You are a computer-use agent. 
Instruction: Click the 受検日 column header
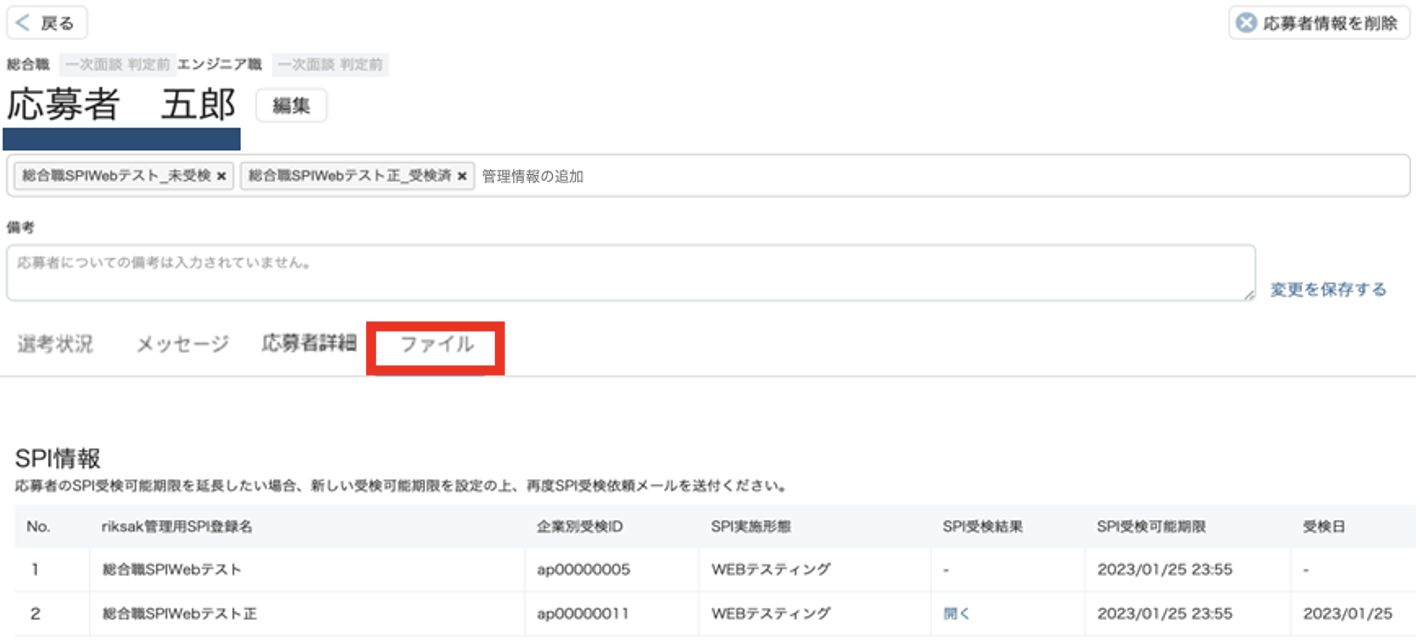(x=1323, y=526)
